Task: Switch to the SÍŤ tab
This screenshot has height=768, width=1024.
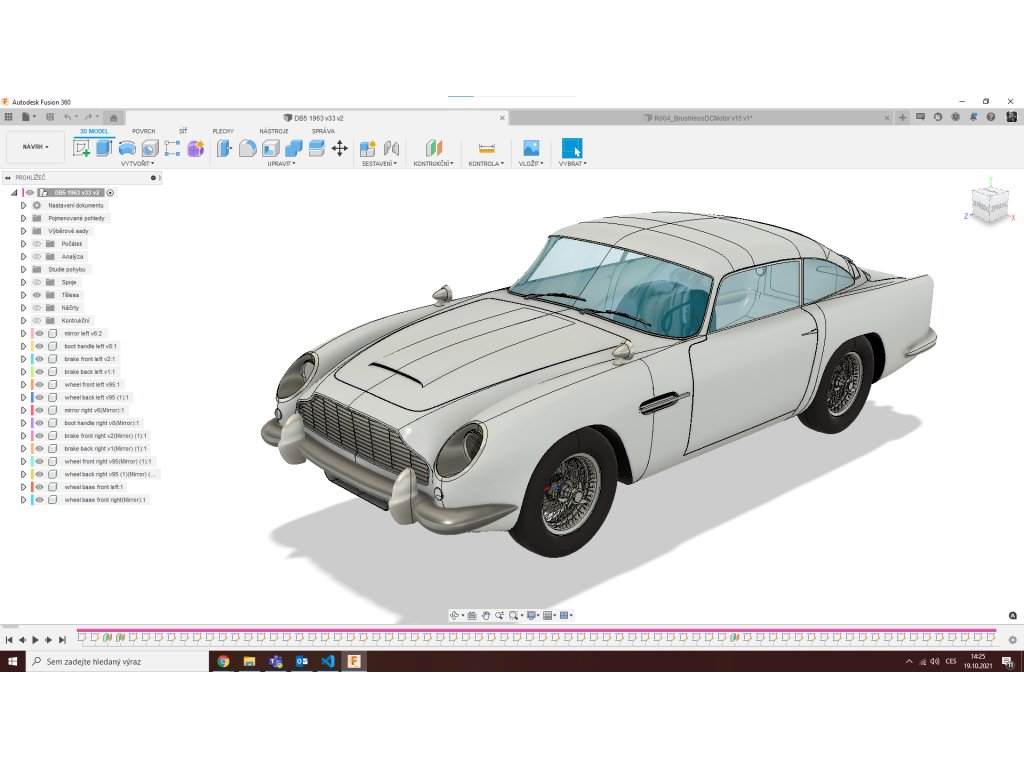Action: click(183, 131)
